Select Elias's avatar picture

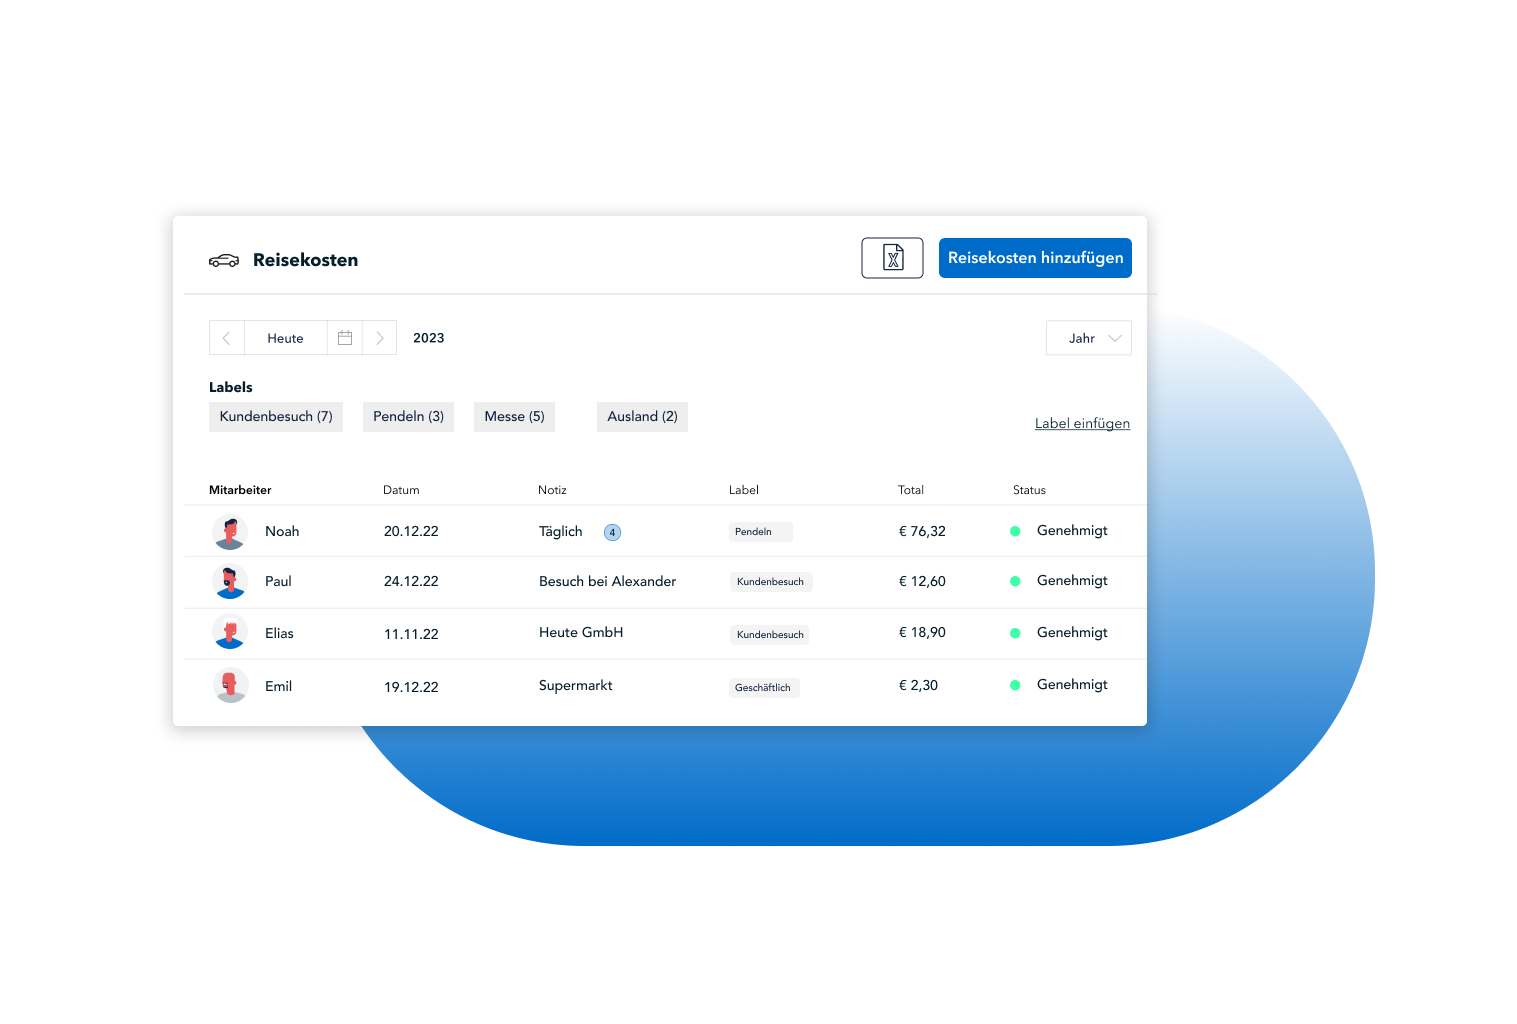(x=230, y=633)
